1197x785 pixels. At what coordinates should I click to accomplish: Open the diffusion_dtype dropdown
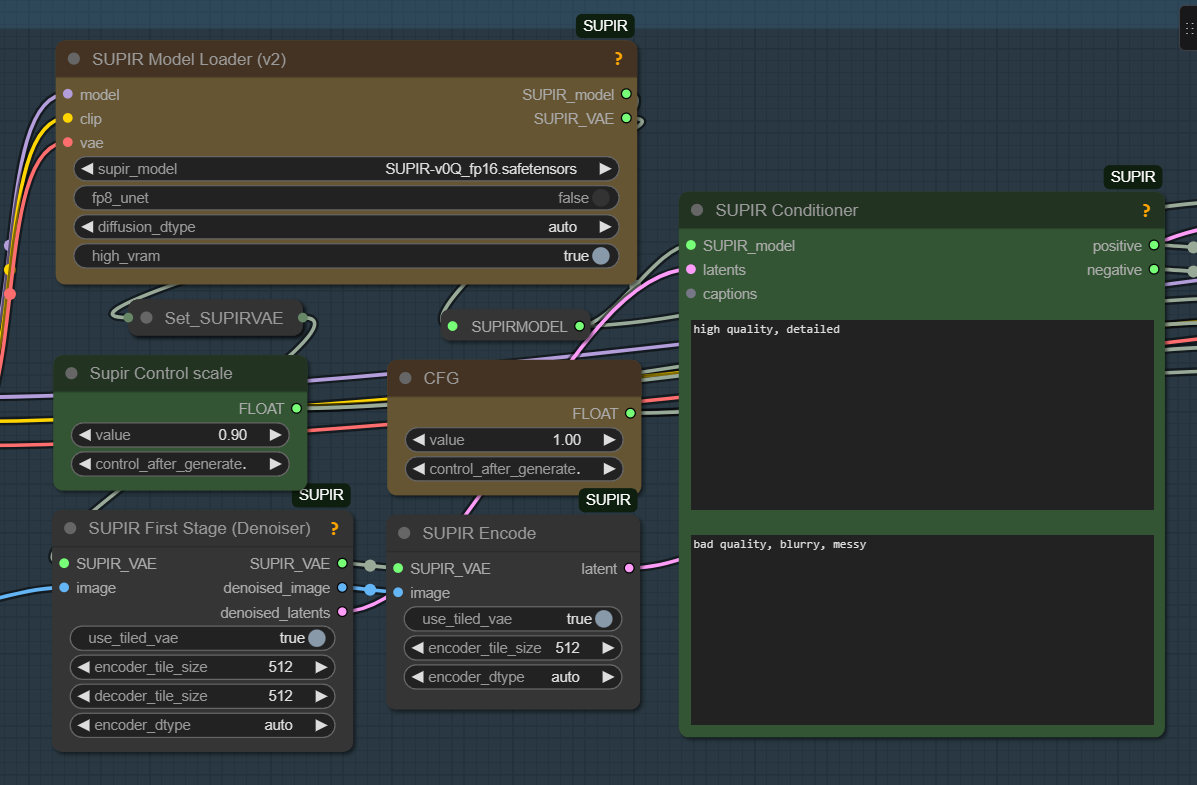[346, 227]
